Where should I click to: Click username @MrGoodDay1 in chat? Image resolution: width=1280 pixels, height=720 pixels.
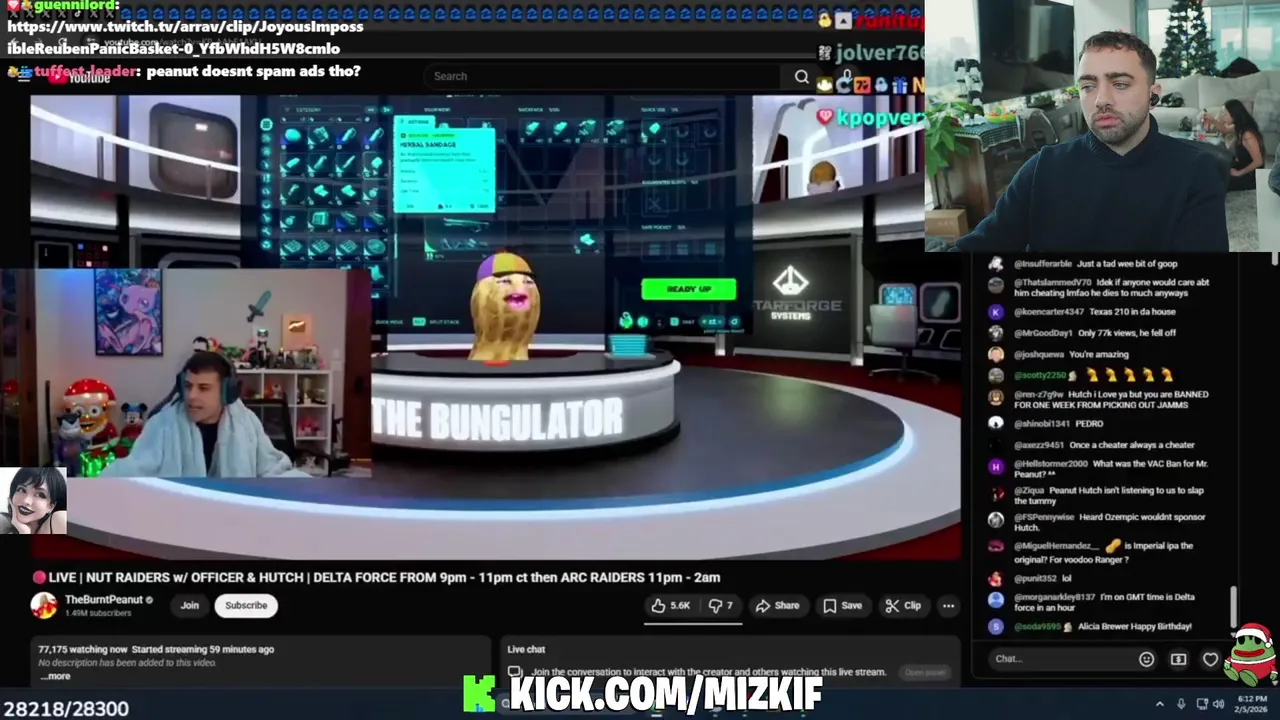tap(1043, 333)
